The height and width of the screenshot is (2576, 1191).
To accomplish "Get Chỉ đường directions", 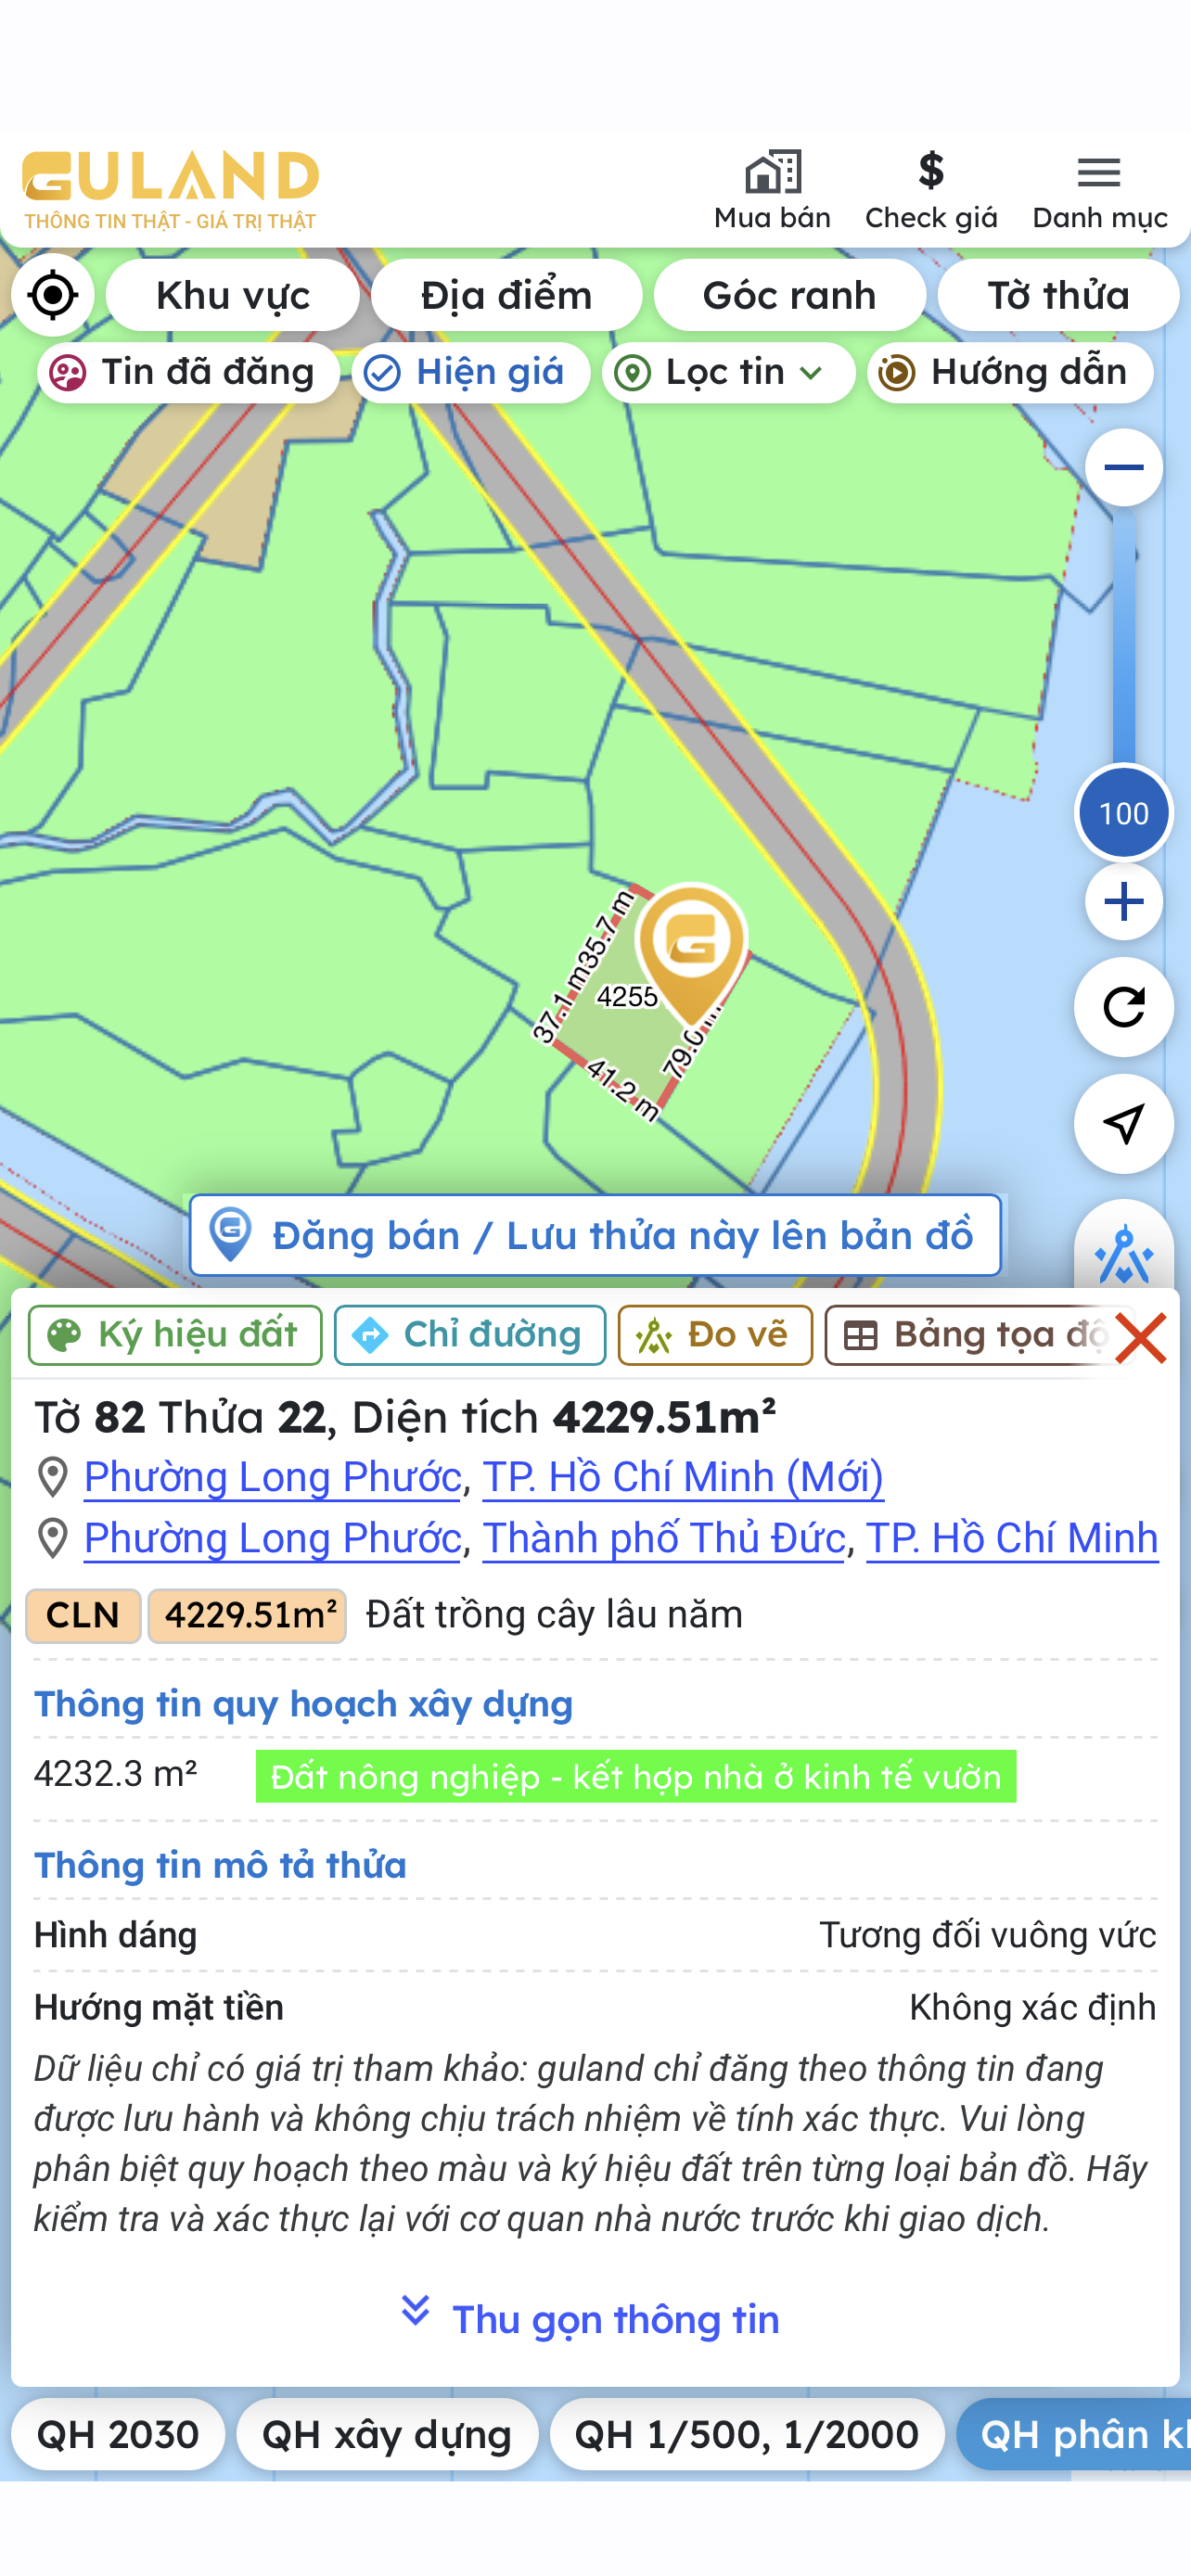I will pos(470,1335).
